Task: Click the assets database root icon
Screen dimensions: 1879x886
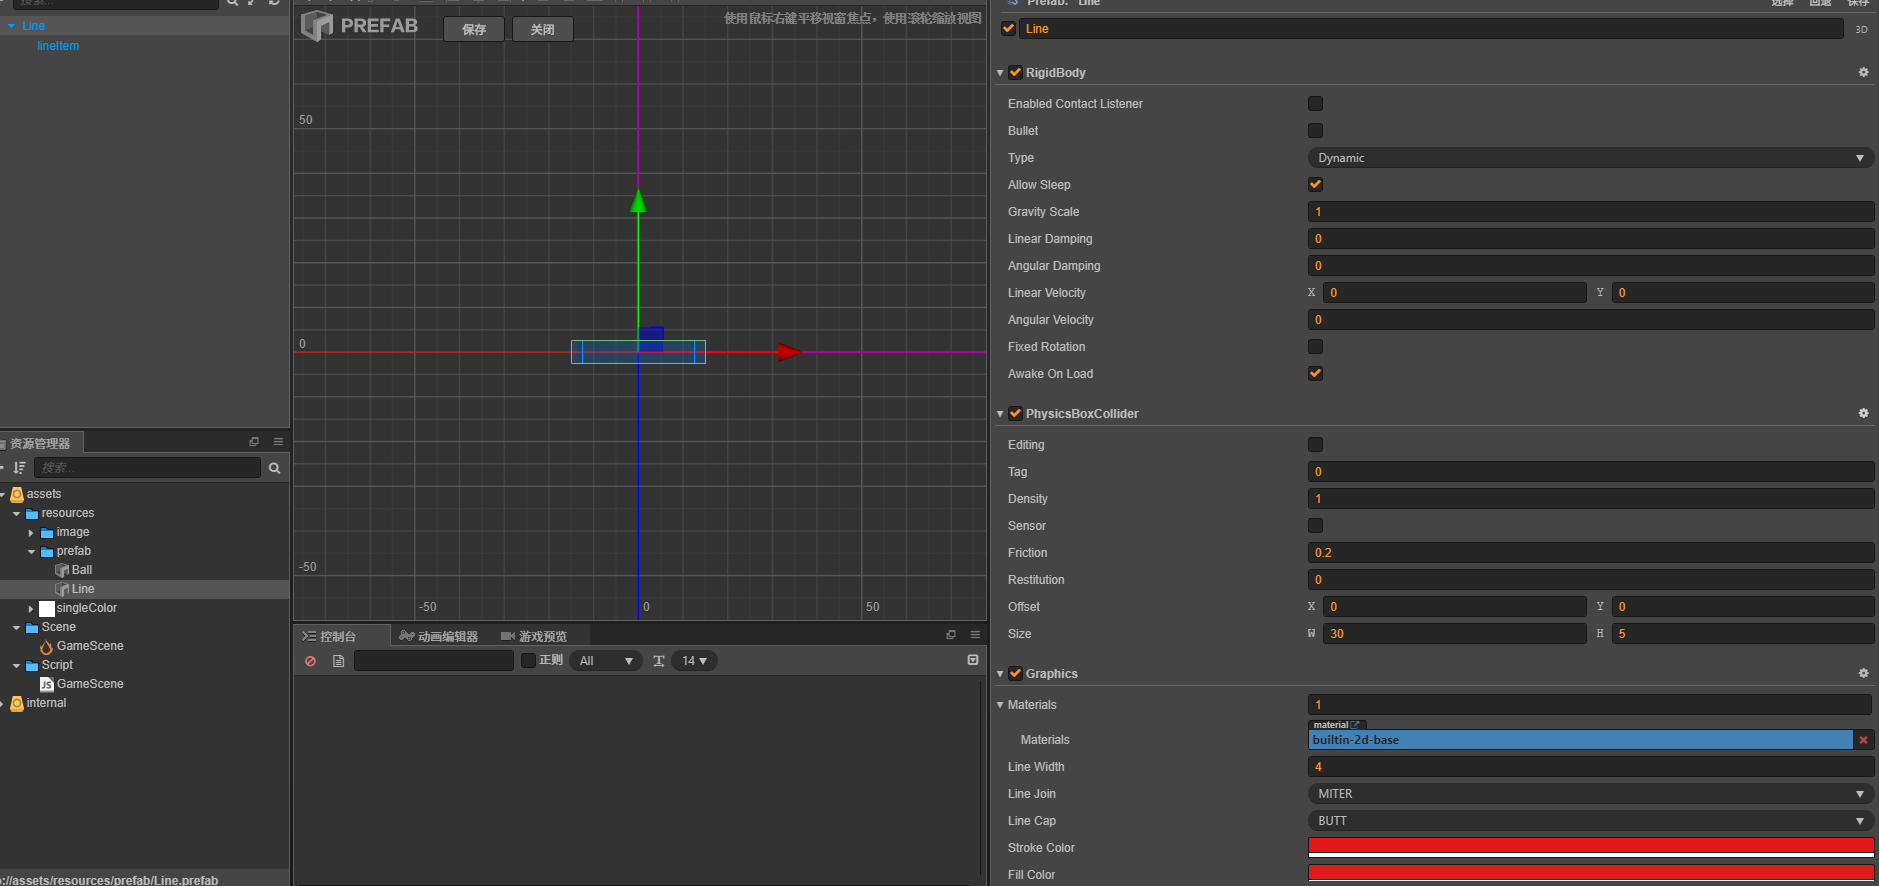Action: click(x=17, y=494)
